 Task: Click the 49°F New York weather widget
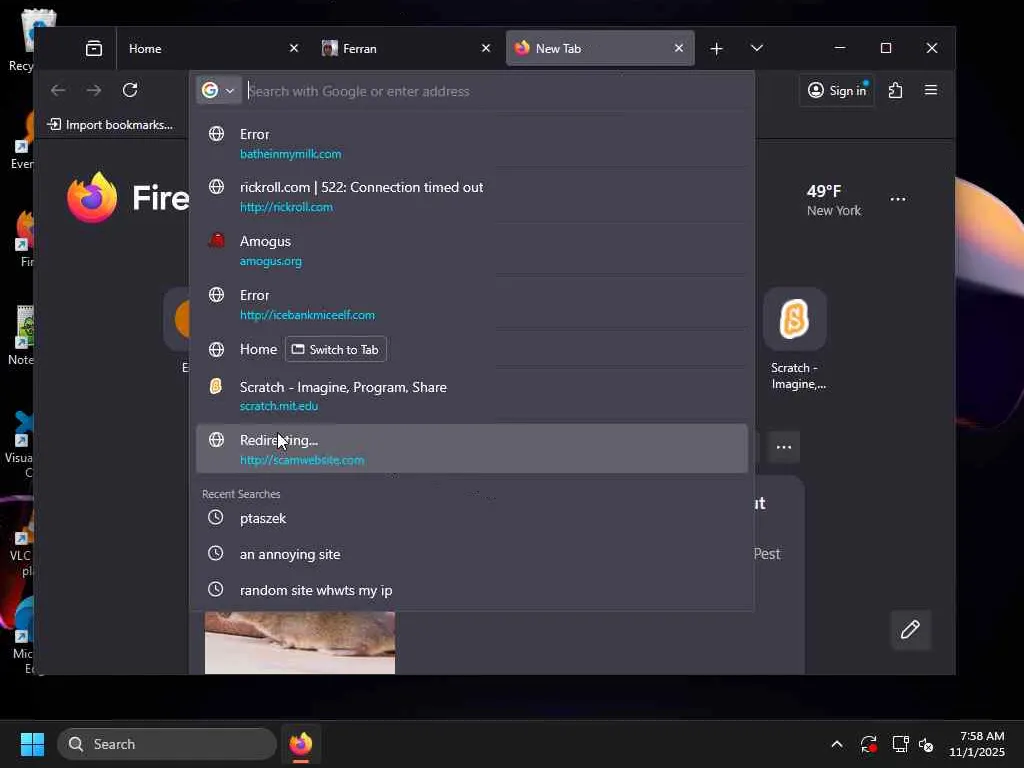coord(834,200)
